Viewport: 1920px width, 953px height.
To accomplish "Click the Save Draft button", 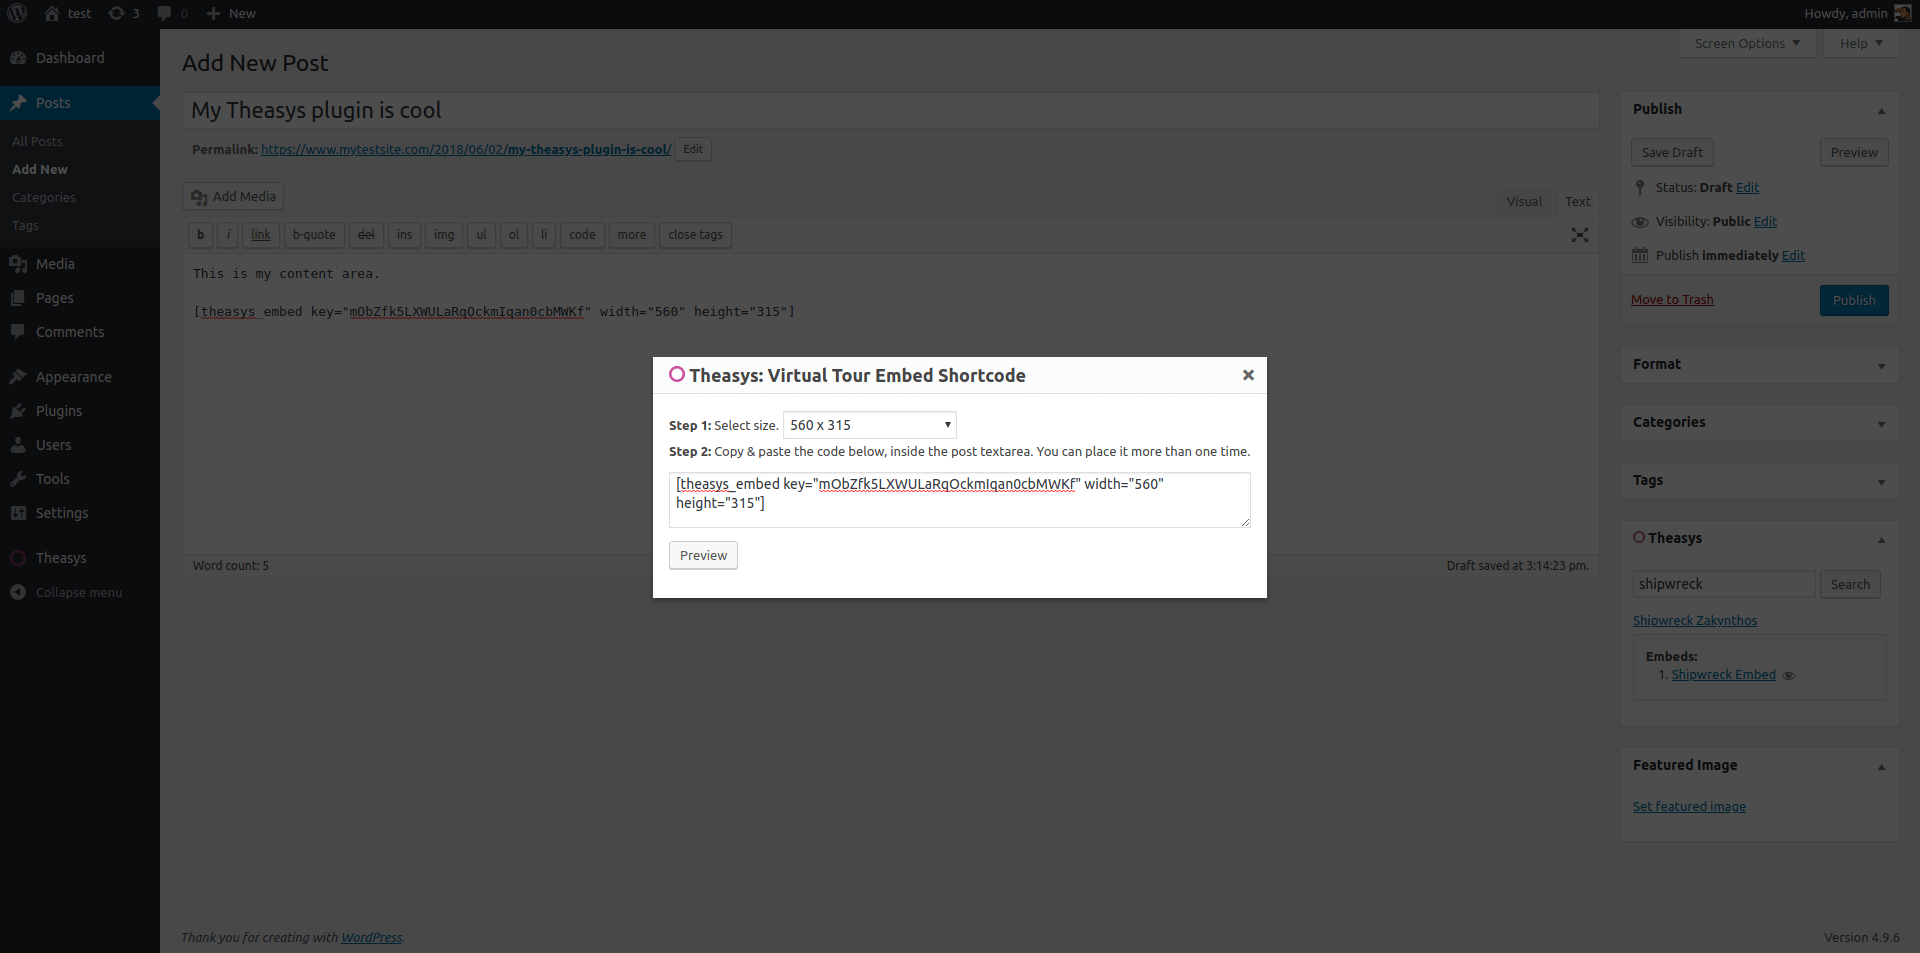I will (1672, 152).
